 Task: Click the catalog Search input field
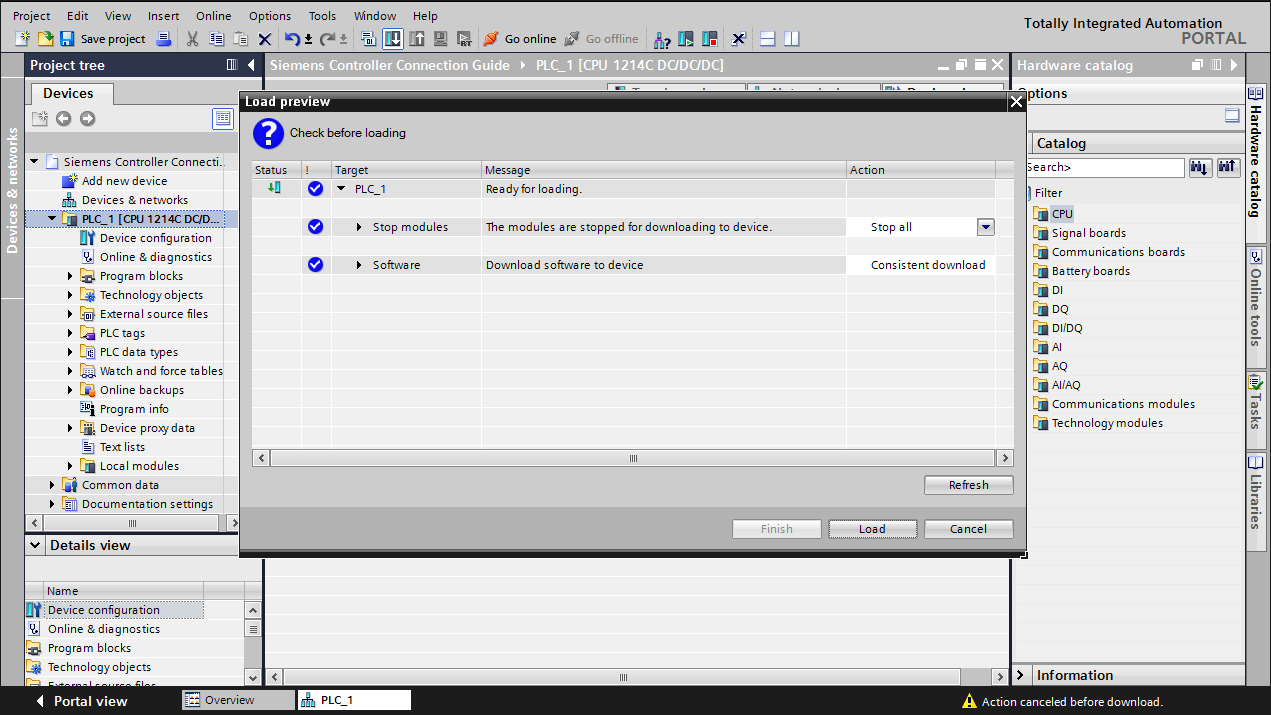1104,168
